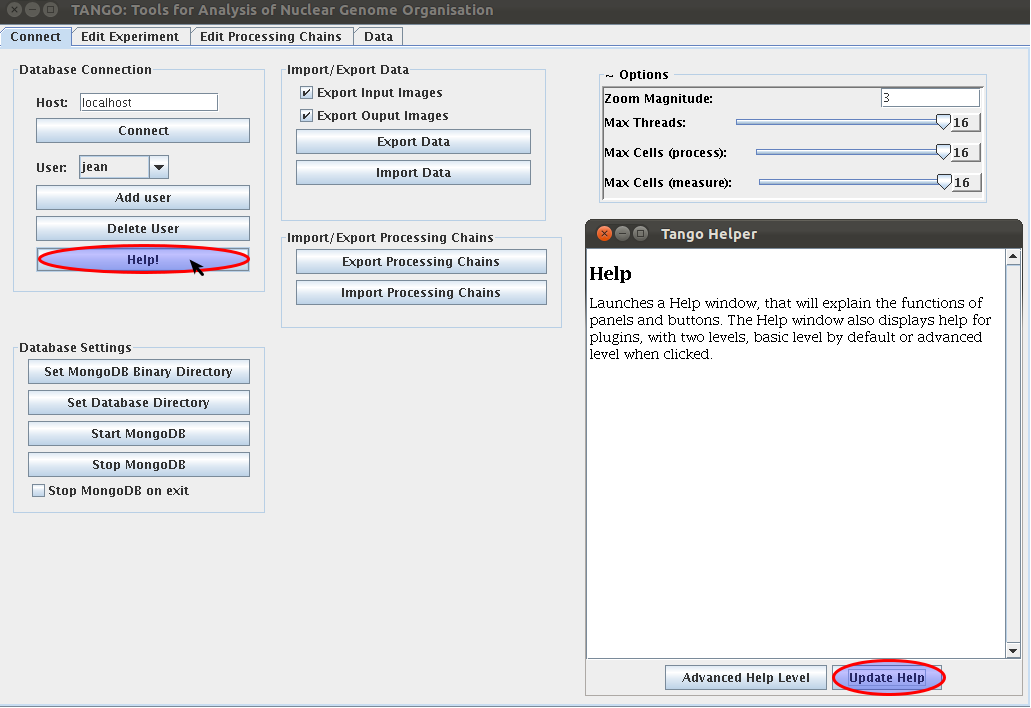
Task: Click the Advanced Help Level button
Action: 746,678
